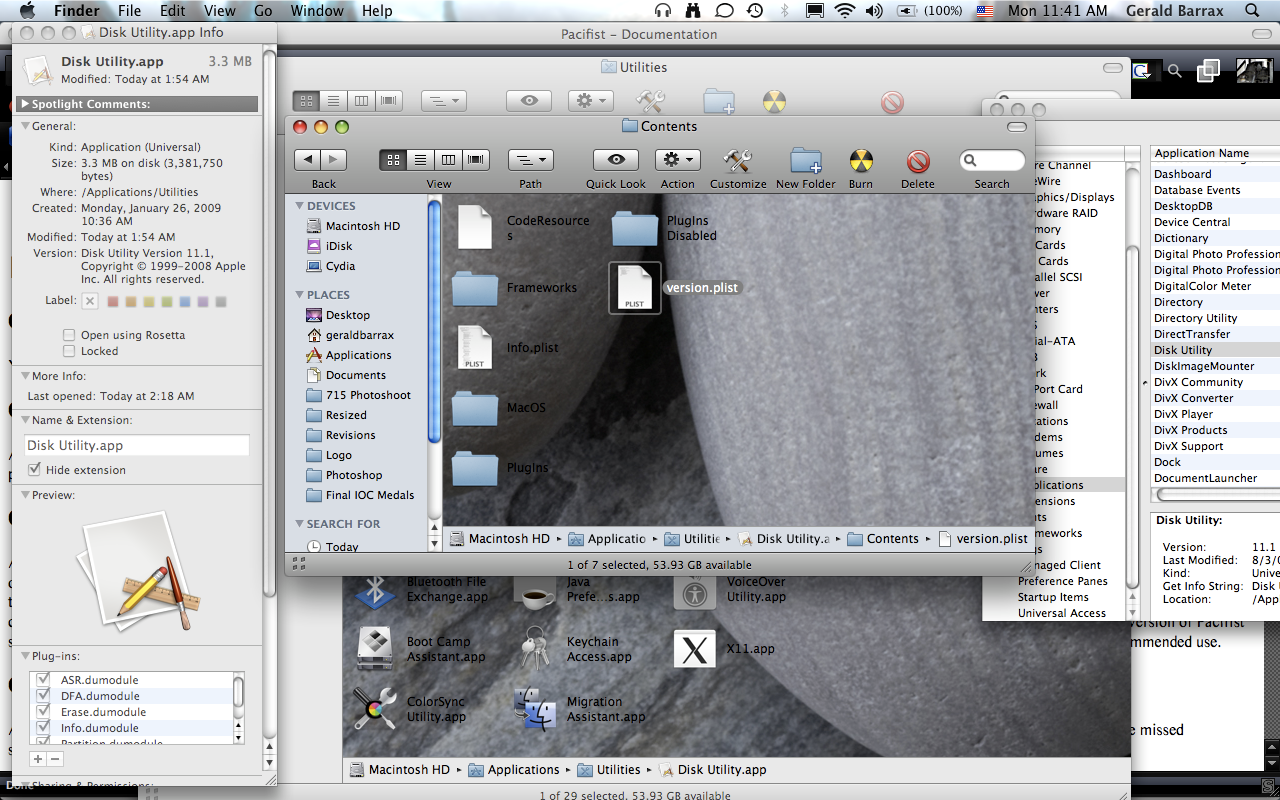
Task: Select the Info.plist file icon
Action: (475, 347)
